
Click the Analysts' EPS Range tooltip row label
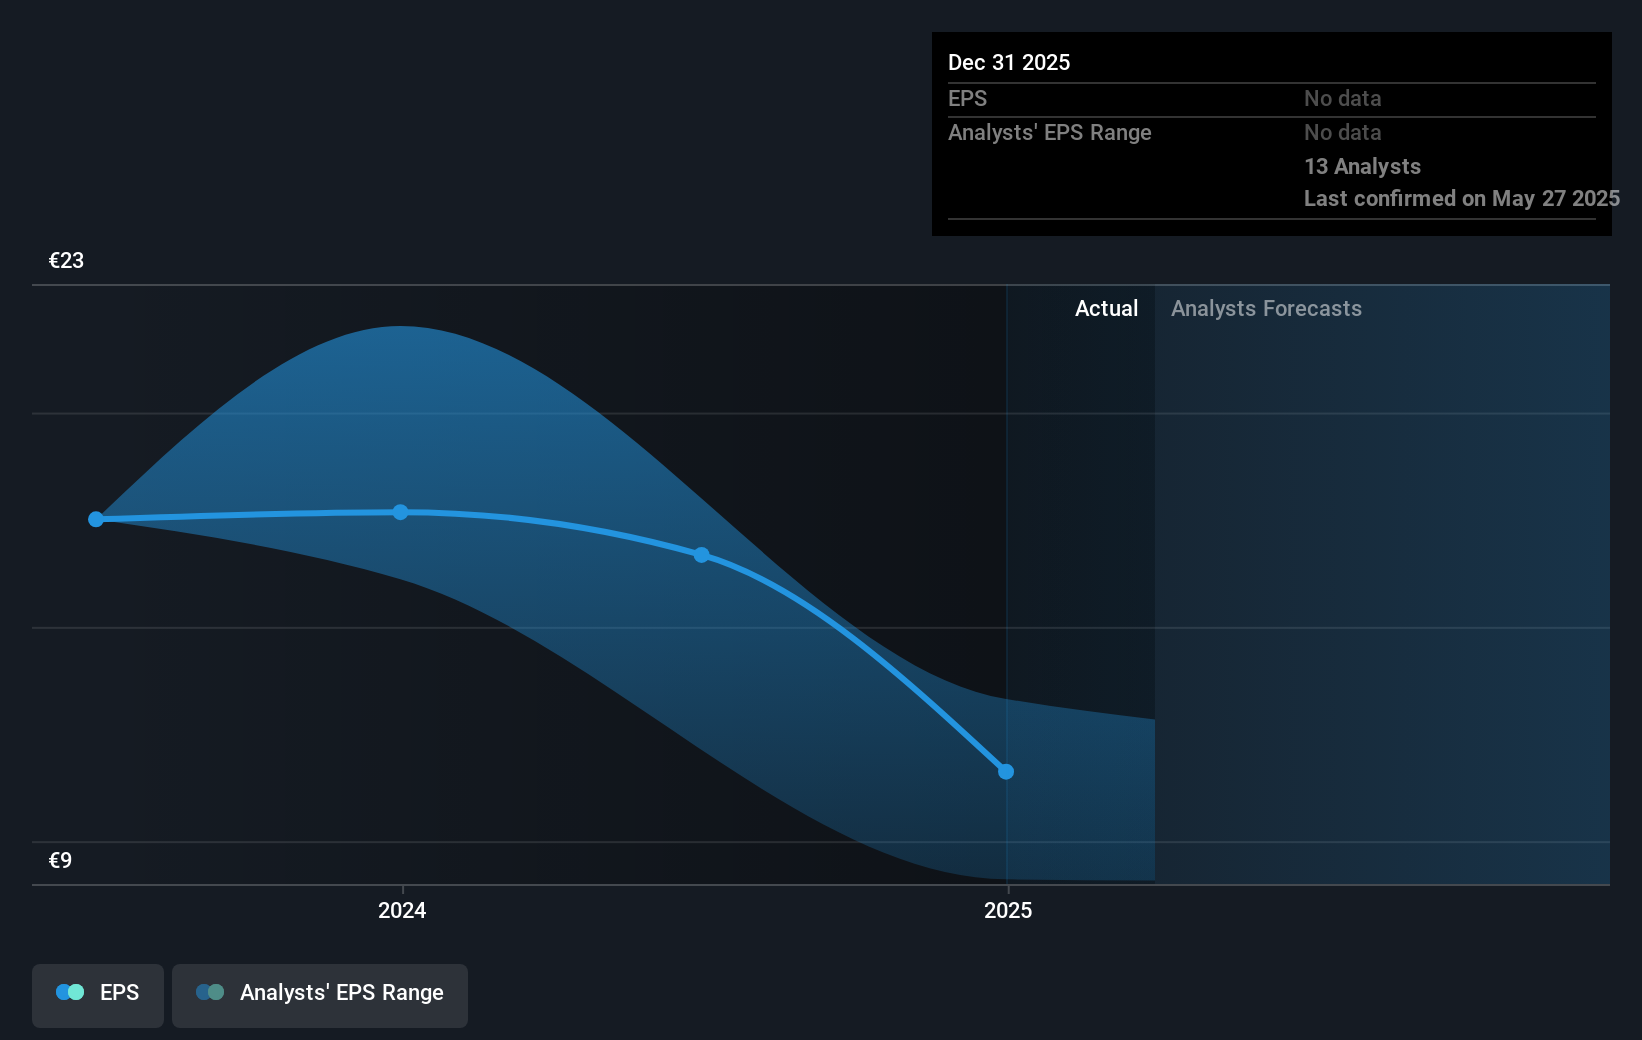[x=1050, y=132]
